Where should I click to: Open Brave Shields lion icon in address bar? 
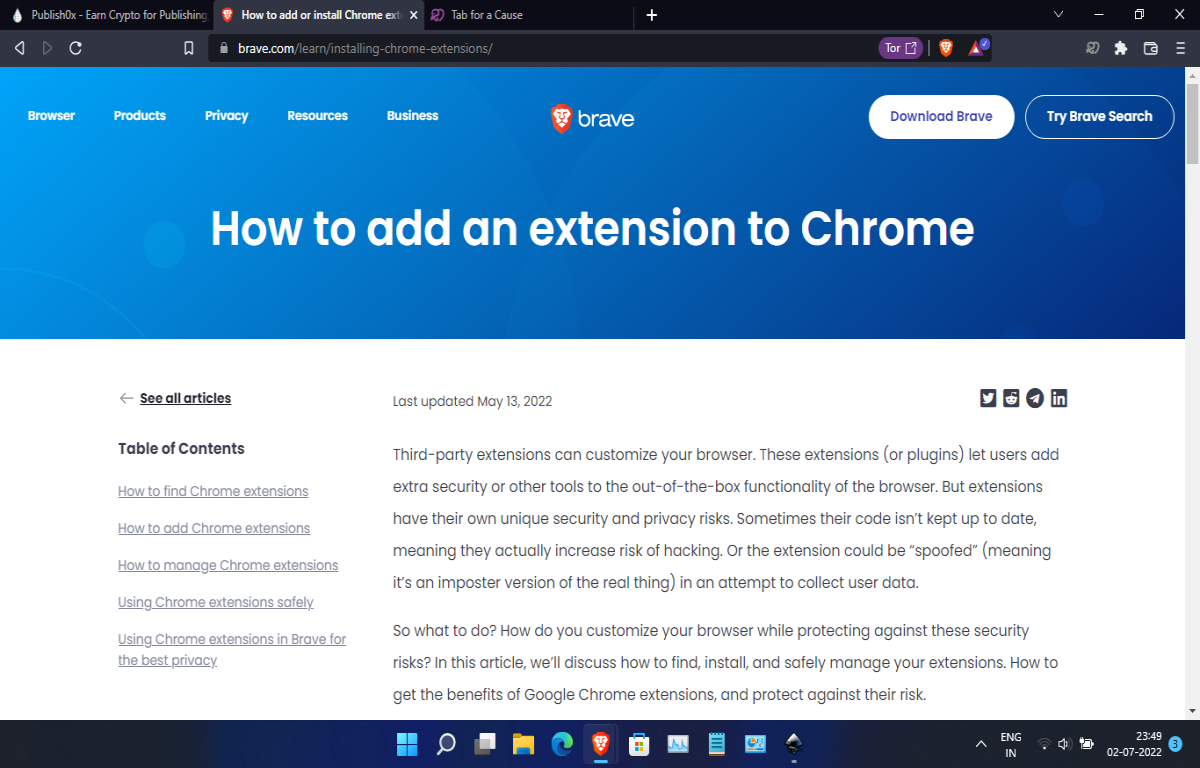946,48
